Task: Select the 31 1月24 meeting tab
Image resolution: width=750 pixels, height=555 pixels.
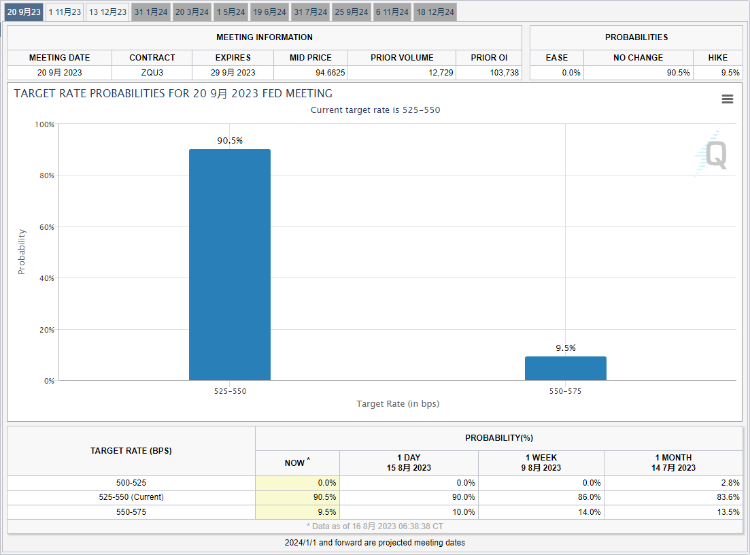Action: pos(151,12)
